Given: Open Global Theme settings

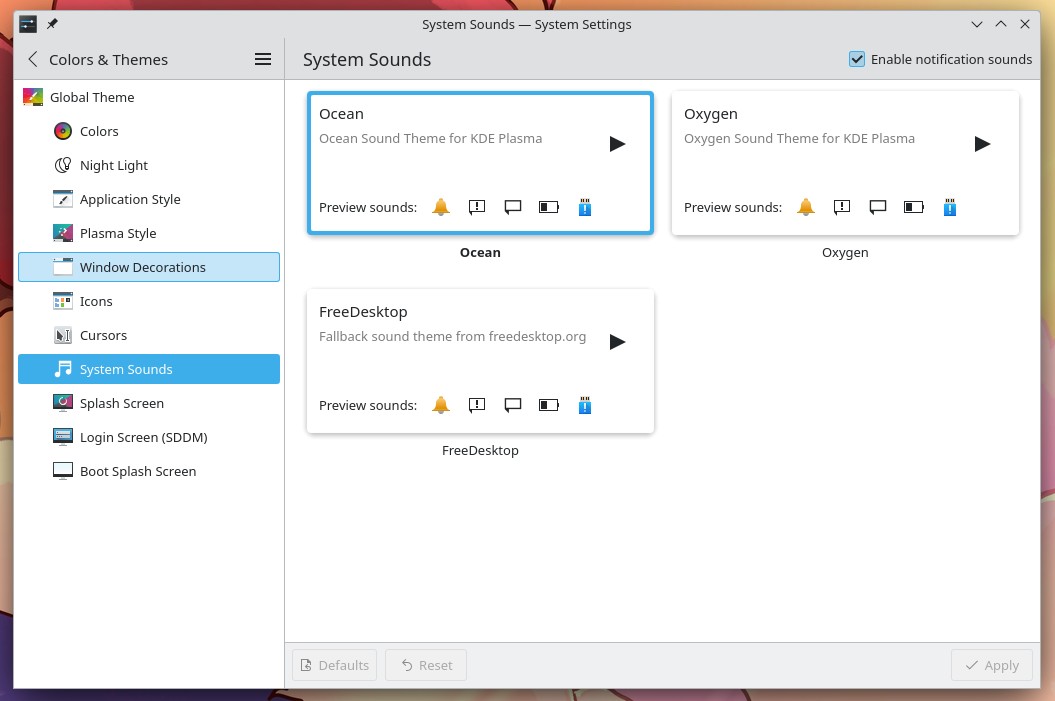Looking at the screenshot, I should tap(149, 98).
